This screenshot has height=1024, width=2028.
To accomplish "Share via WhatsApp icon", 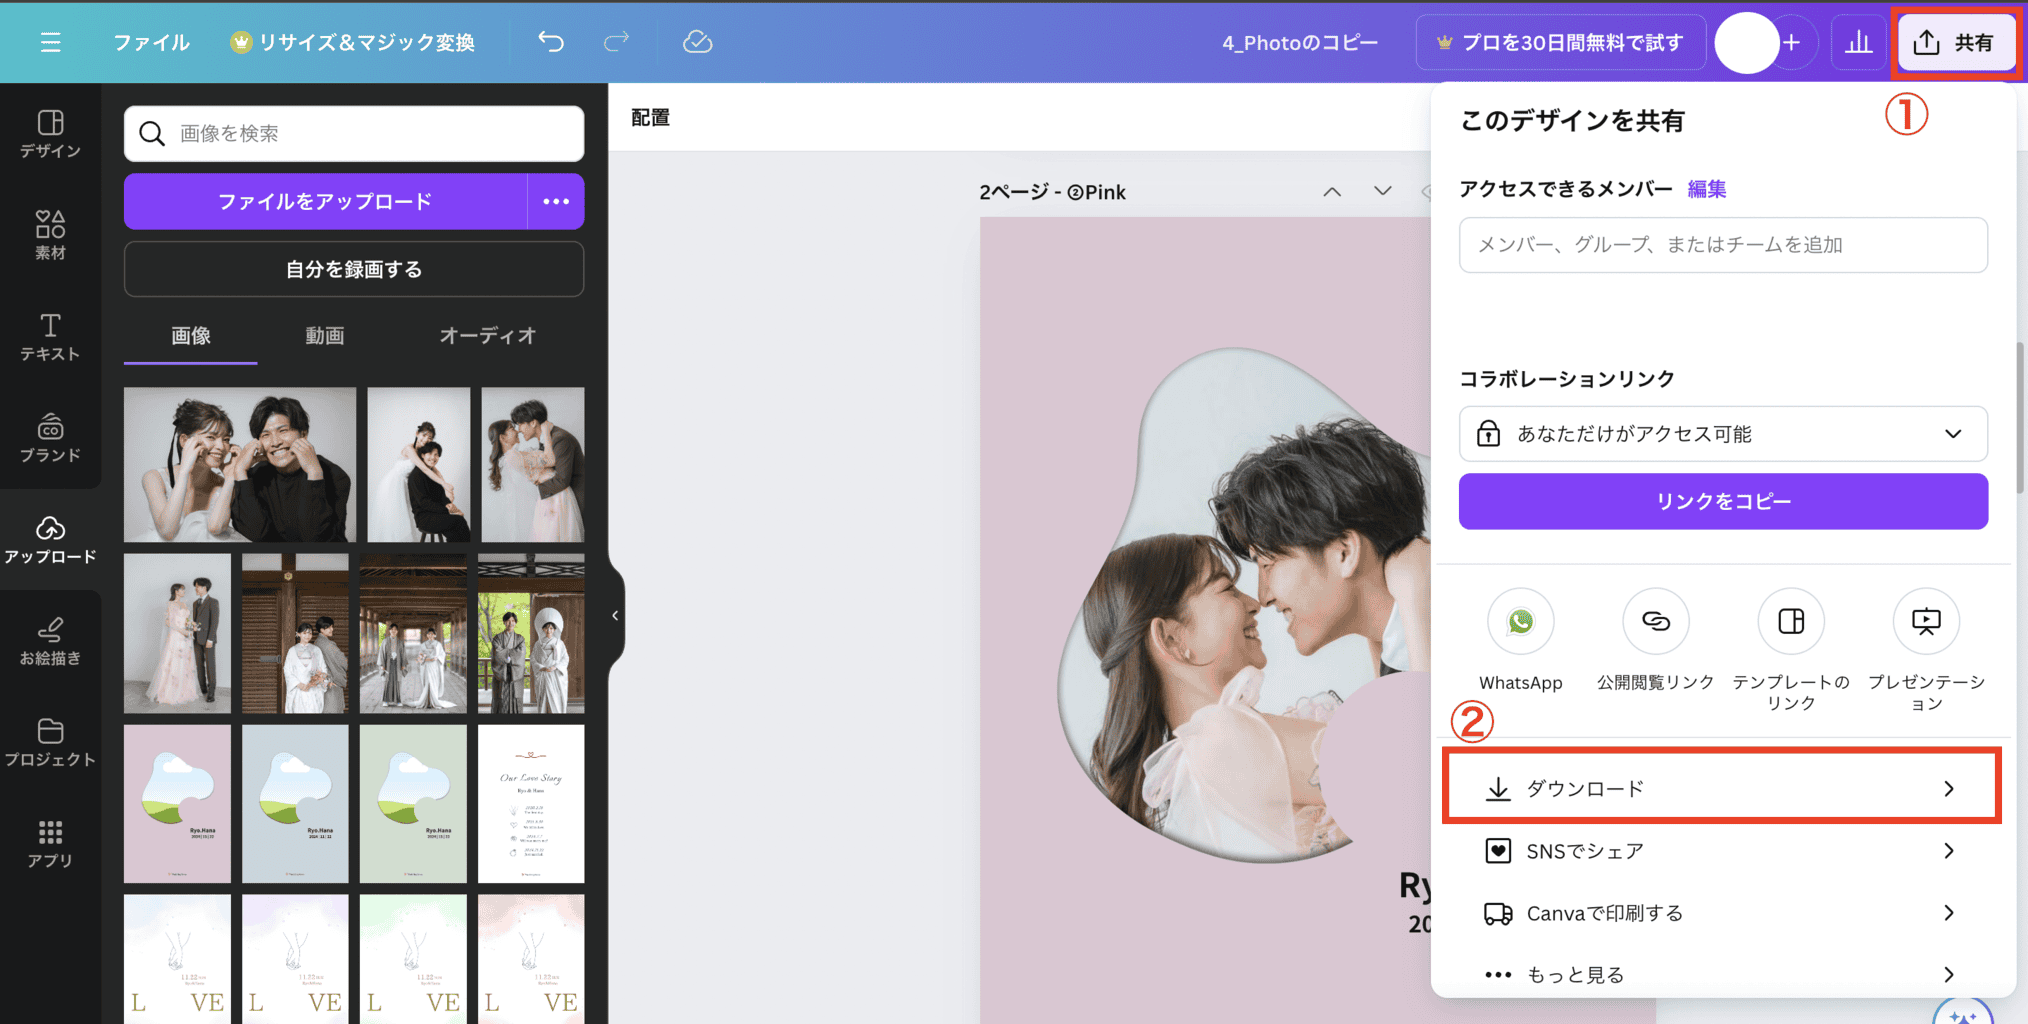I will [1520, 622].
